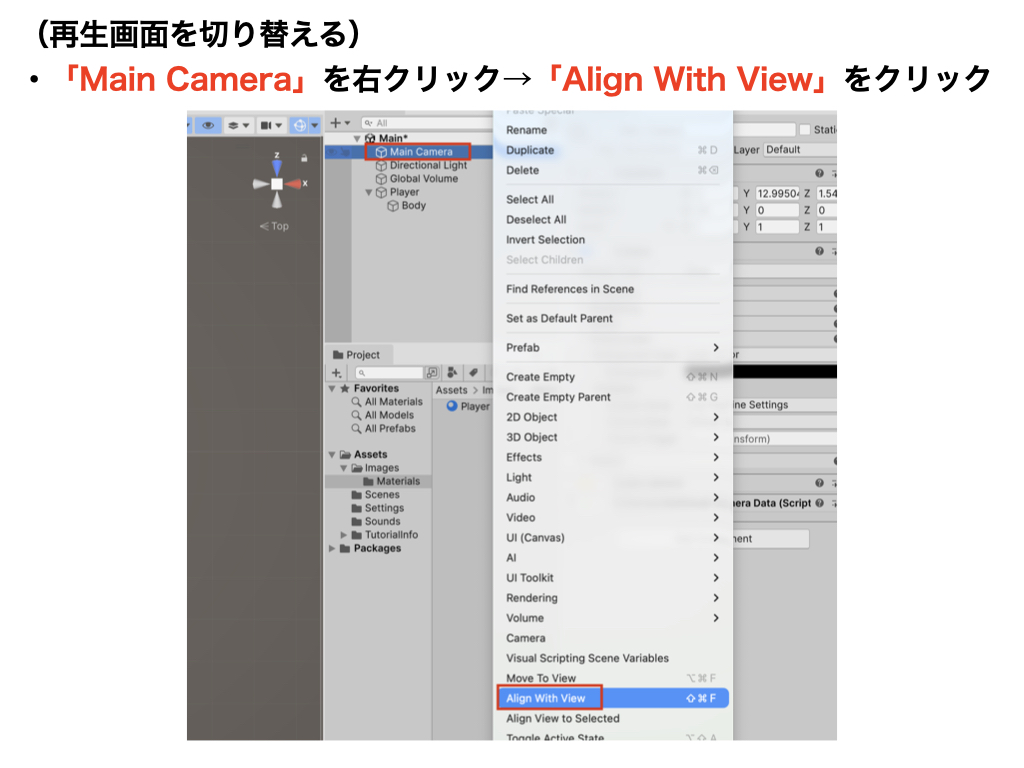
Task: Click the Main Camera cube icon
Action: pos(381,152)
